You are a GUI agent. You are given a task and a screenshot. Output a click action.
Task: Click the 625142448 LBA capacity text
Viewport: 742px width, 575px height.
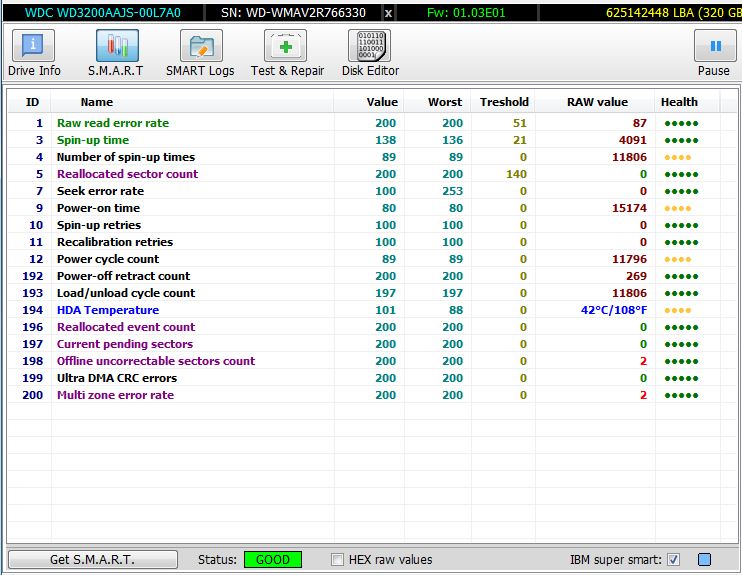click(673, 13)
